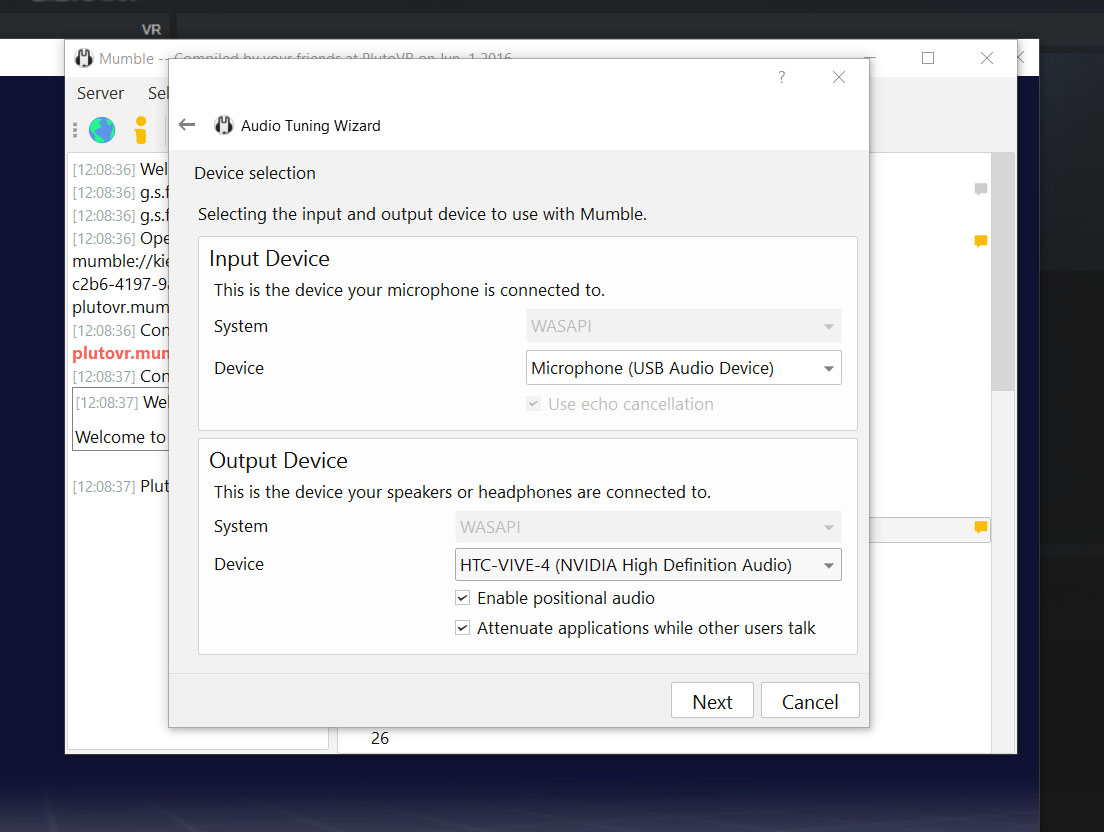Click the yellow information icon in Mumble toolbar
The width and height of the screenshot is (1104, 832).
point(141,130)
